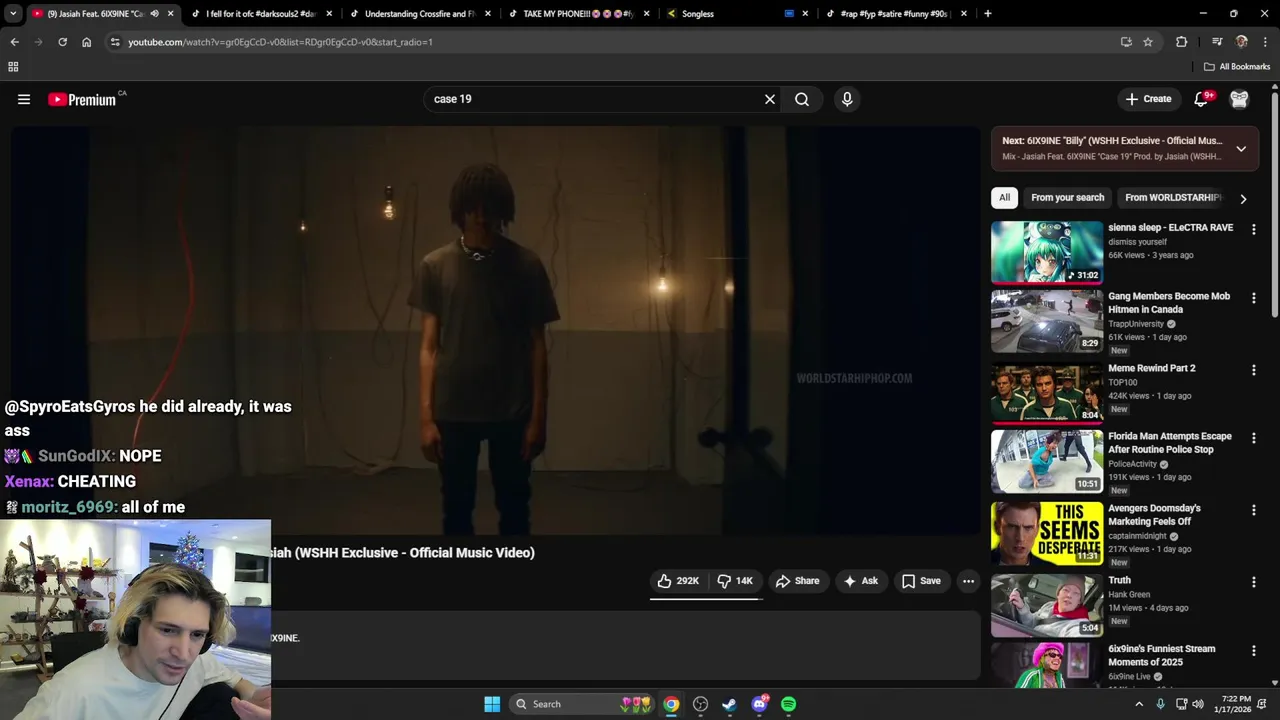
Task: Open Chrome extensions puzzle icon
Action: 1182,42
